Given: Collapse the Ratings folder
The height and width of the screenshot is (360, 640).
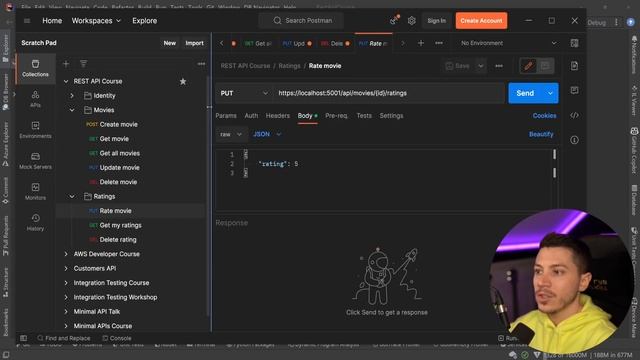Looking at the screenshot, I should (72, 197).
